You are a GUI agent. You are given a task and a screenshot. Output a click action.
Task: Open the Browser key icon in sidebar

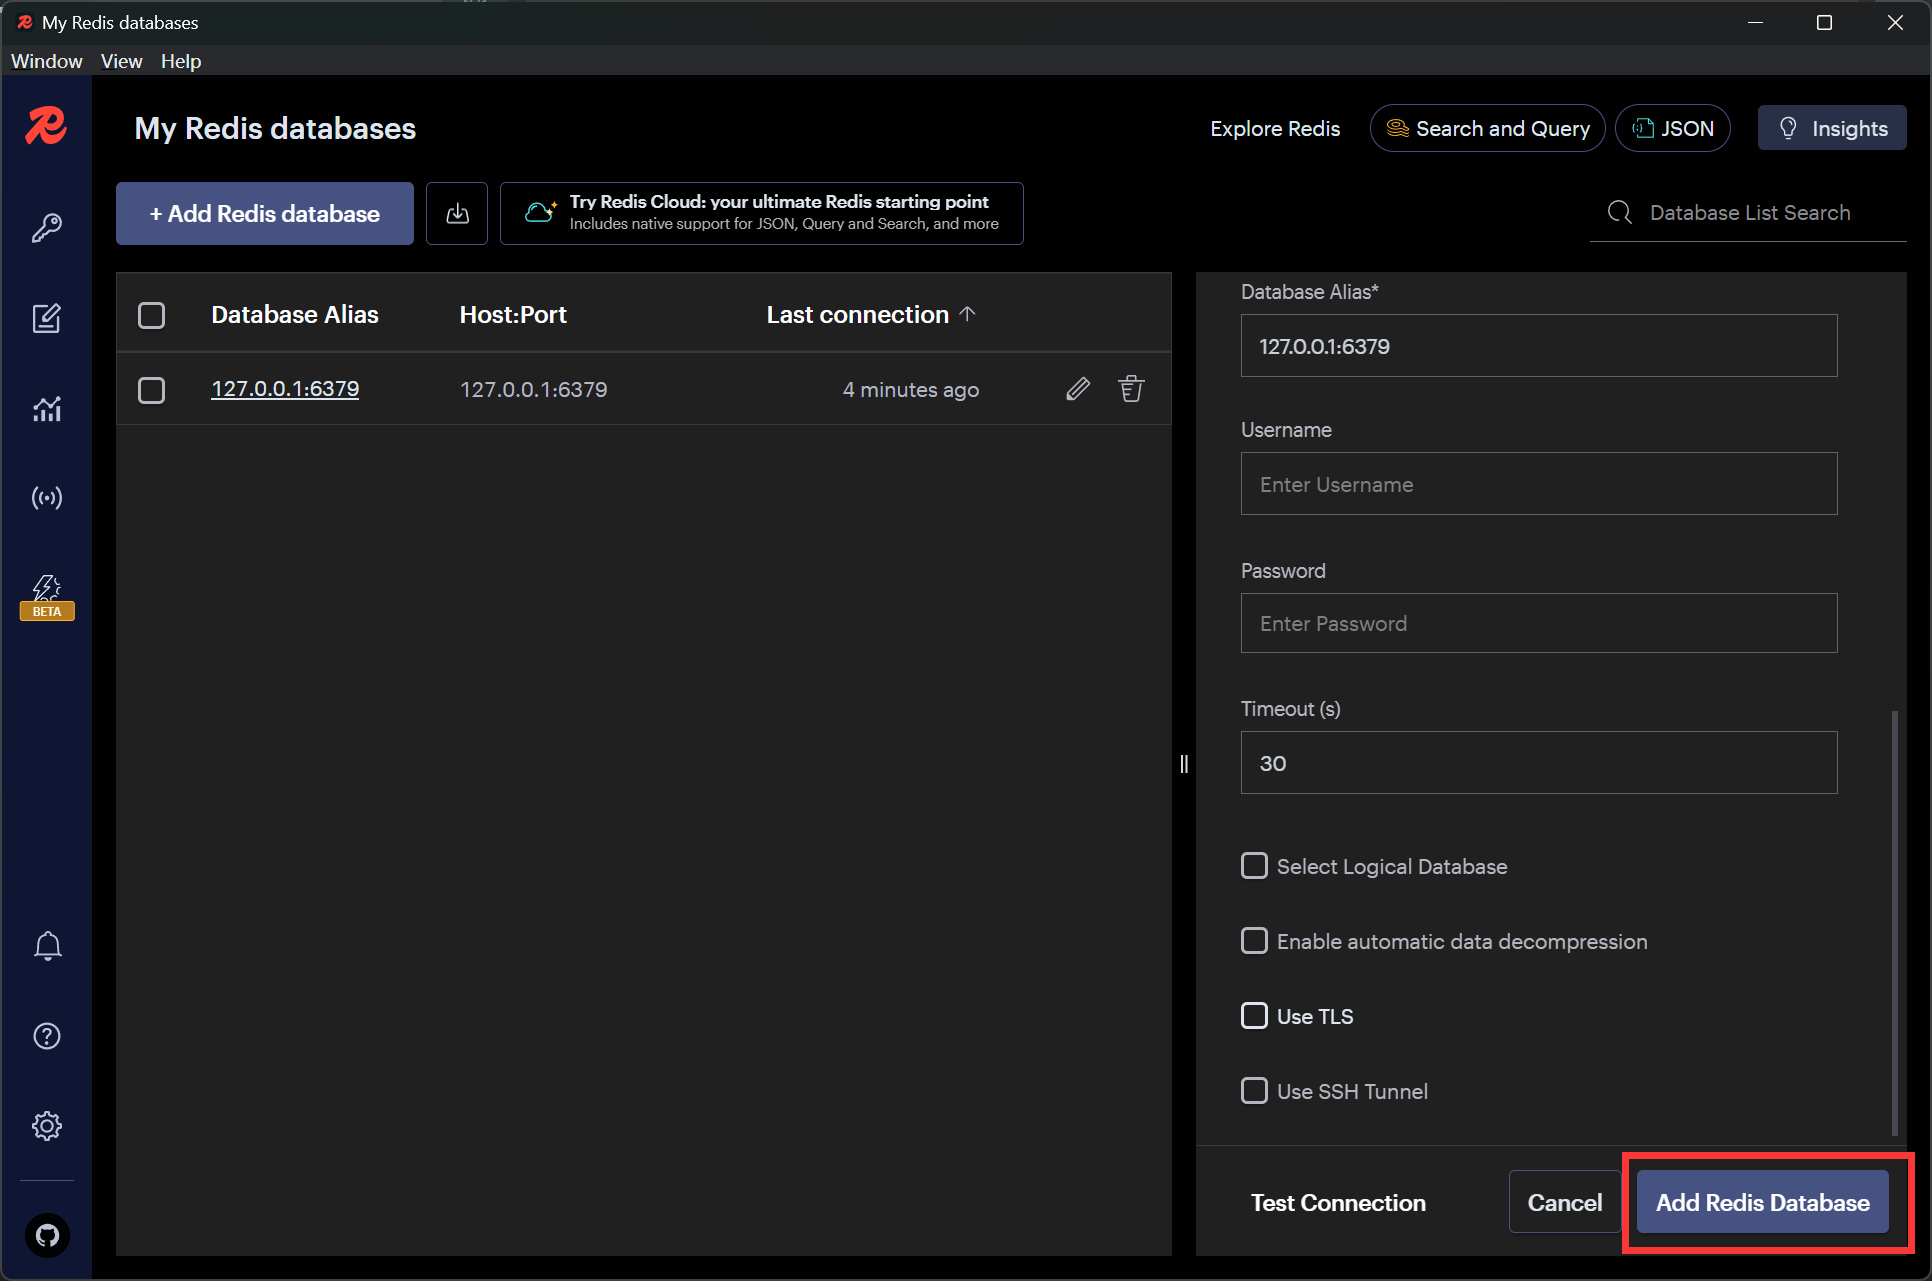47,228
